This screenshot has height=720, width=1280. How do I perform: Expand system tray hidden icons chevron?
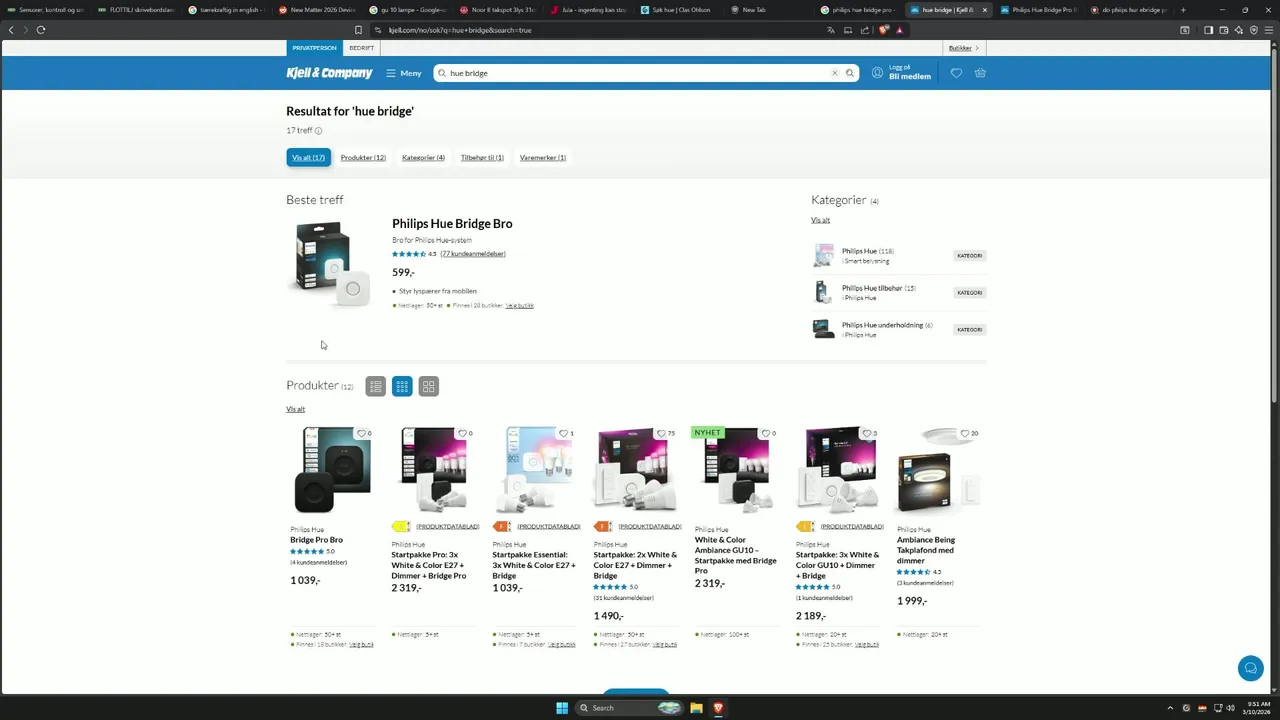(x=1171, y=708)
